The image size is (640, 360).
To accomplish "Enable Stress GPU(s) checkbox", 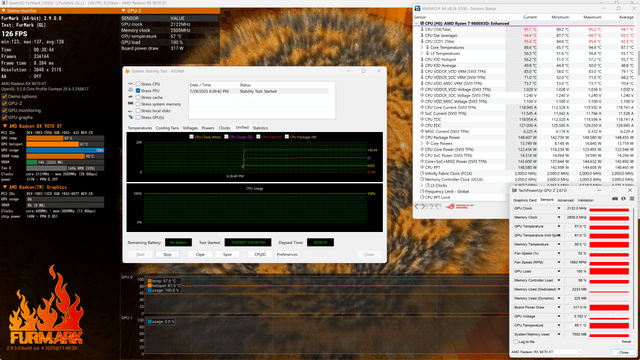I will 138,117.
